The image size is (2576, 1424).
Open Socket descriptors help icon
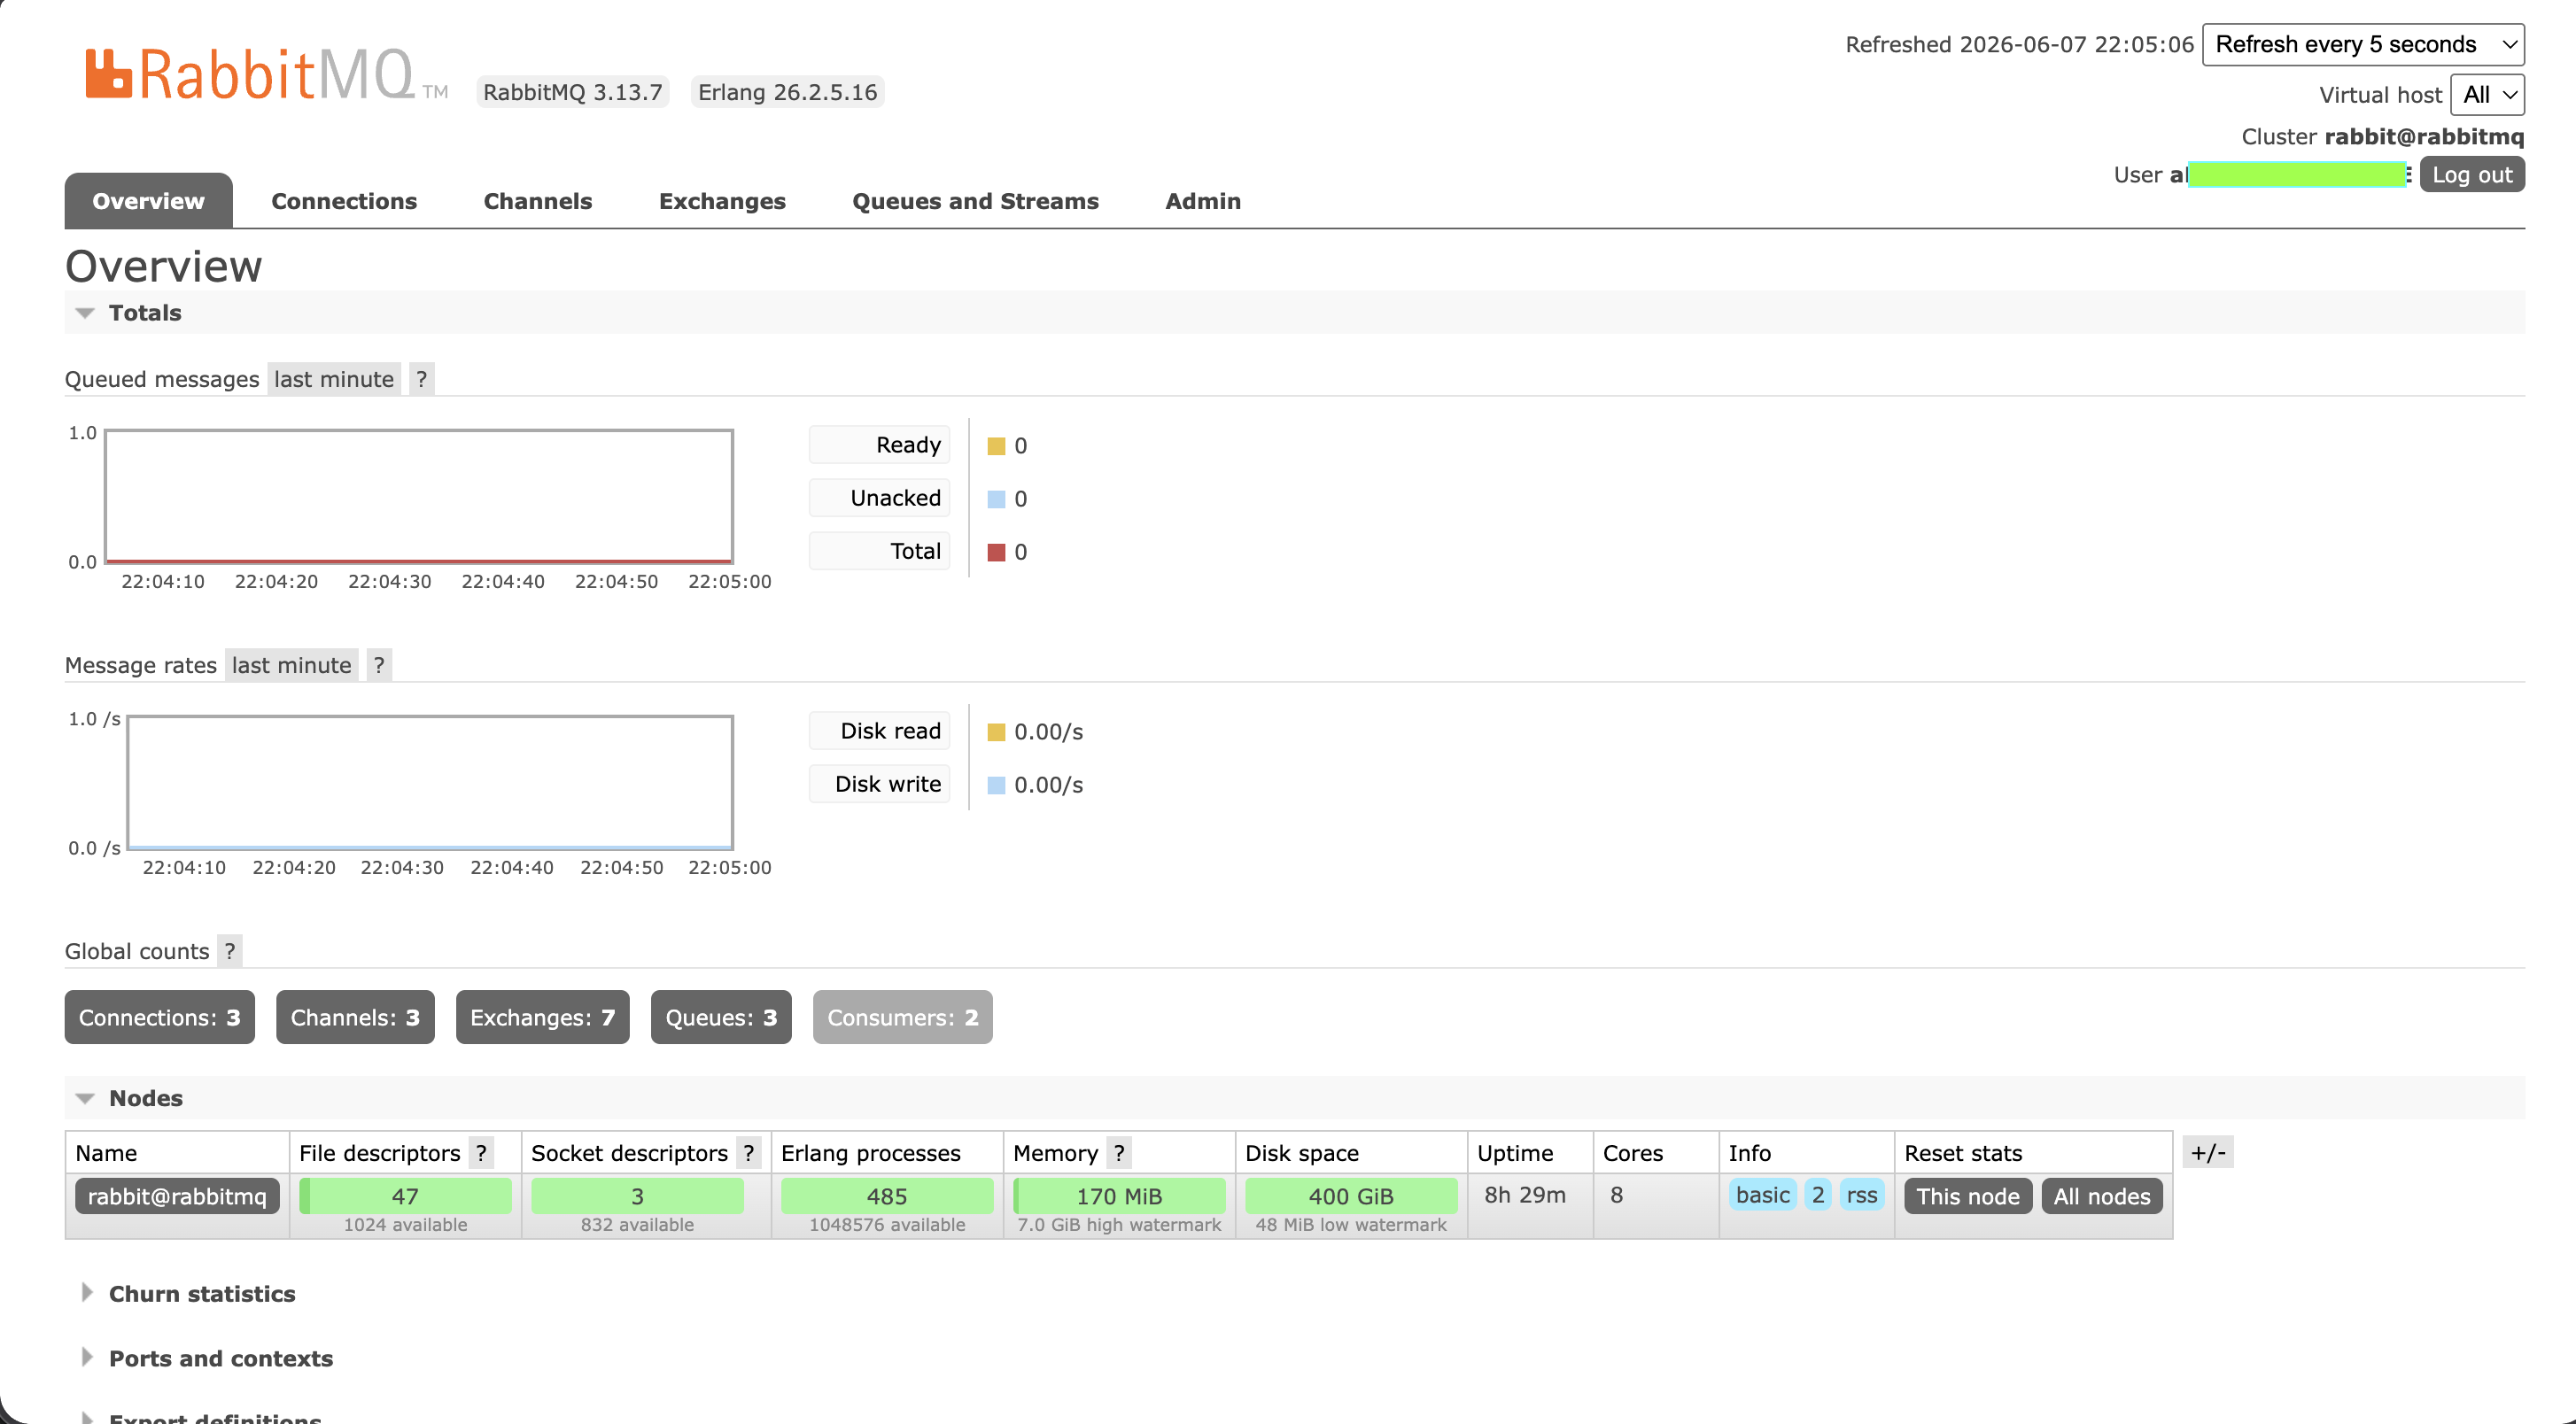[749, 1153]
